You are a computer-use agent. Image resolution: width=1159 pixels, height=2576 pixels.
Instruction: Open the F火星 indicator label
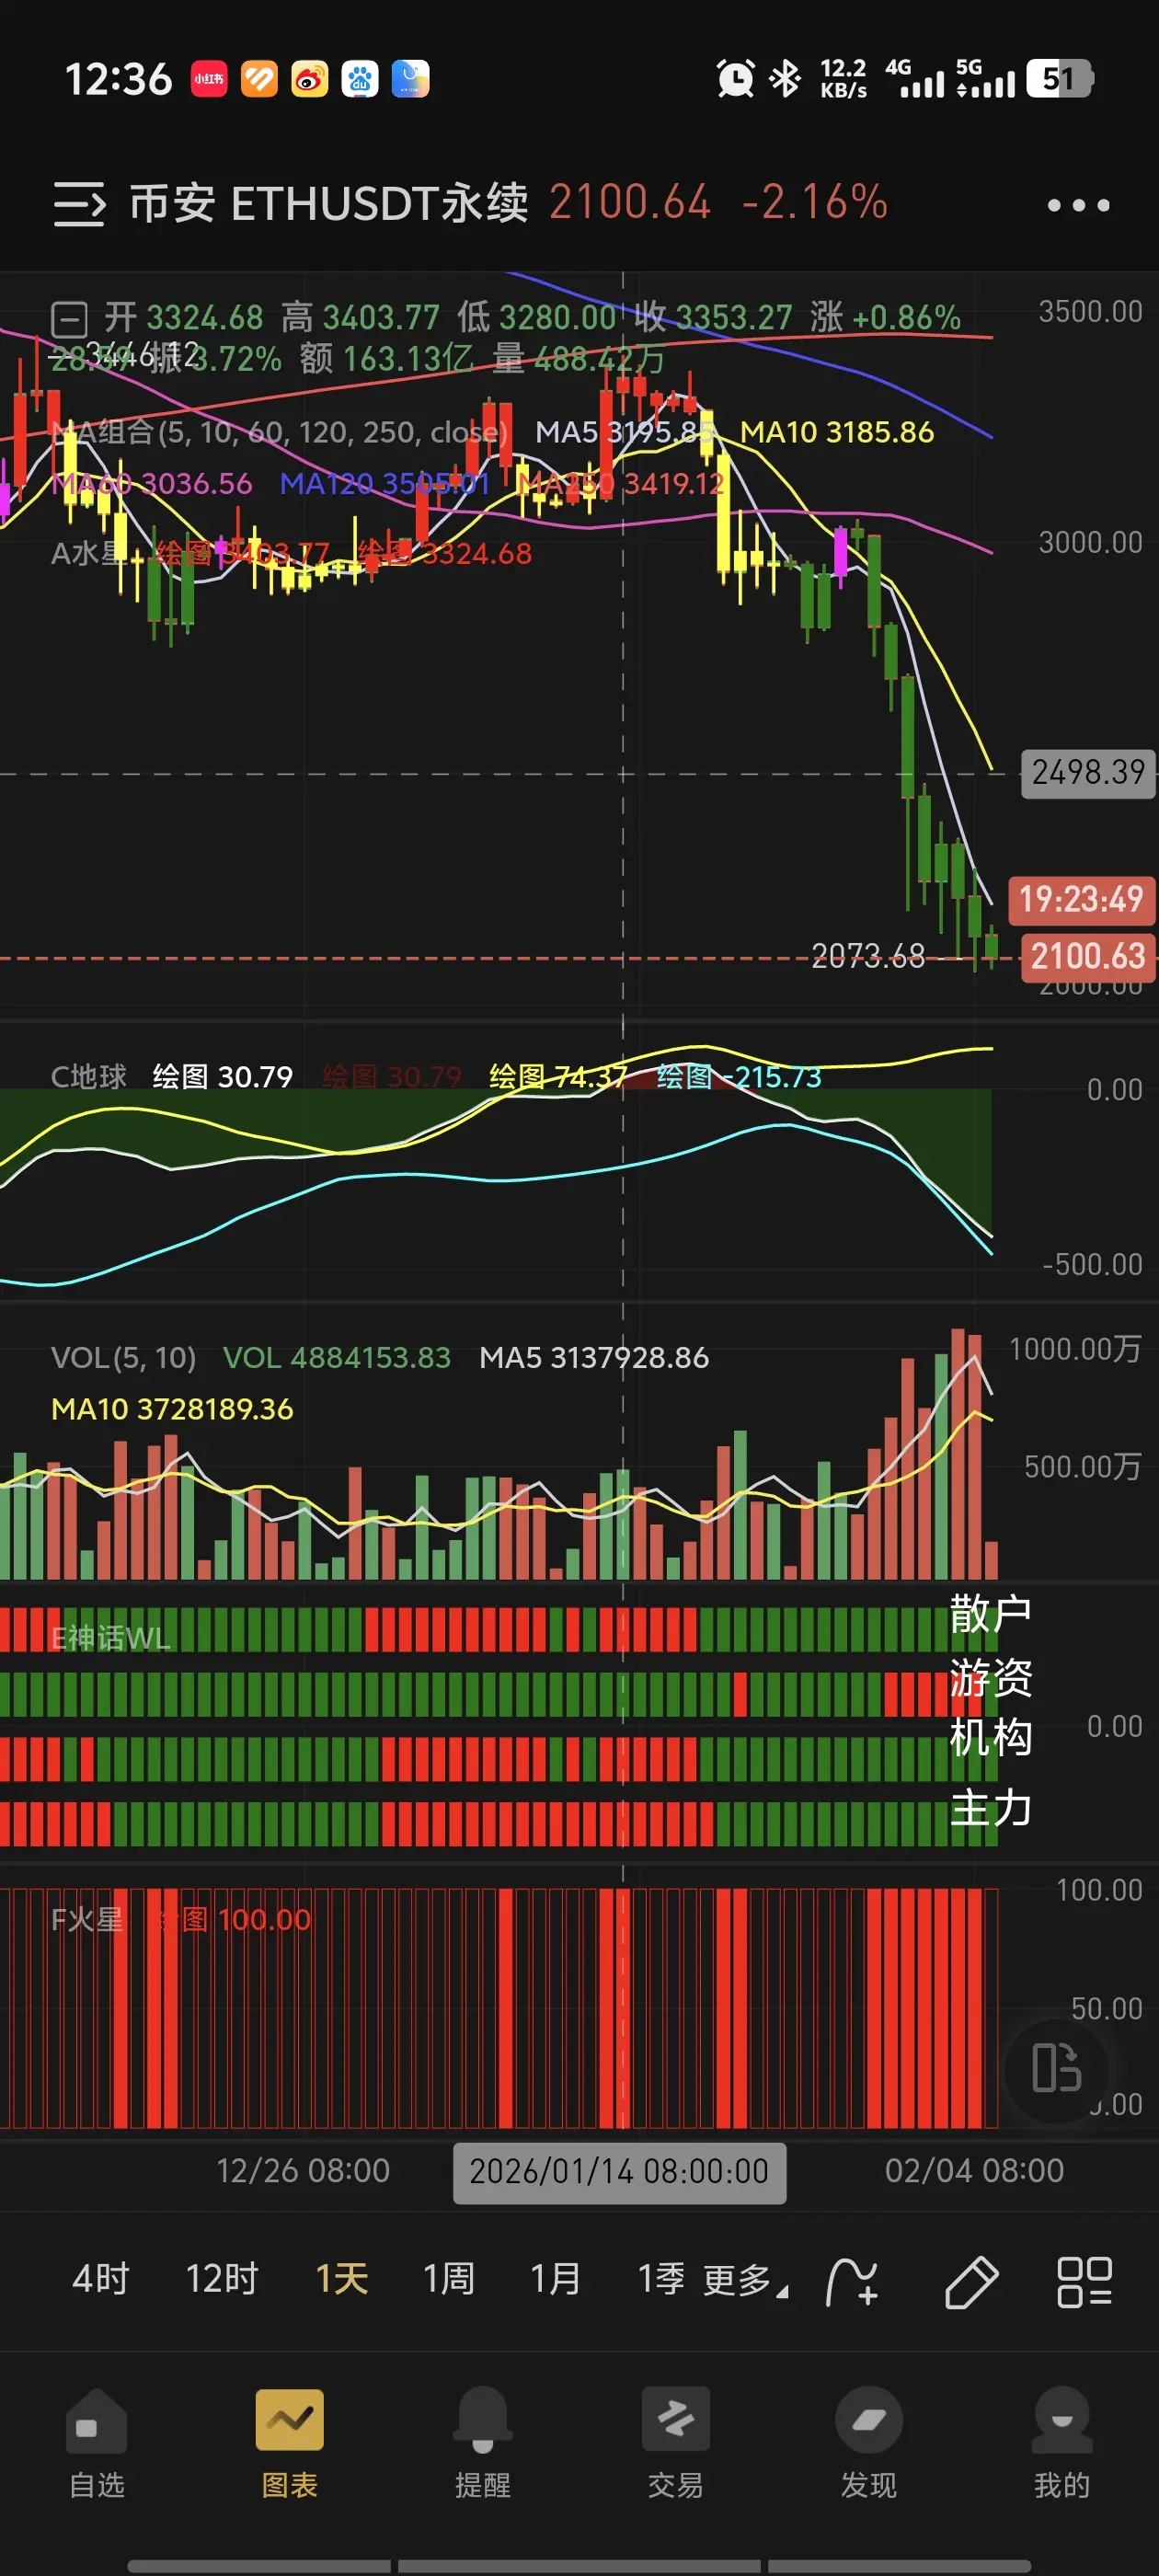pyautogui.click(x=87, y=1920)
